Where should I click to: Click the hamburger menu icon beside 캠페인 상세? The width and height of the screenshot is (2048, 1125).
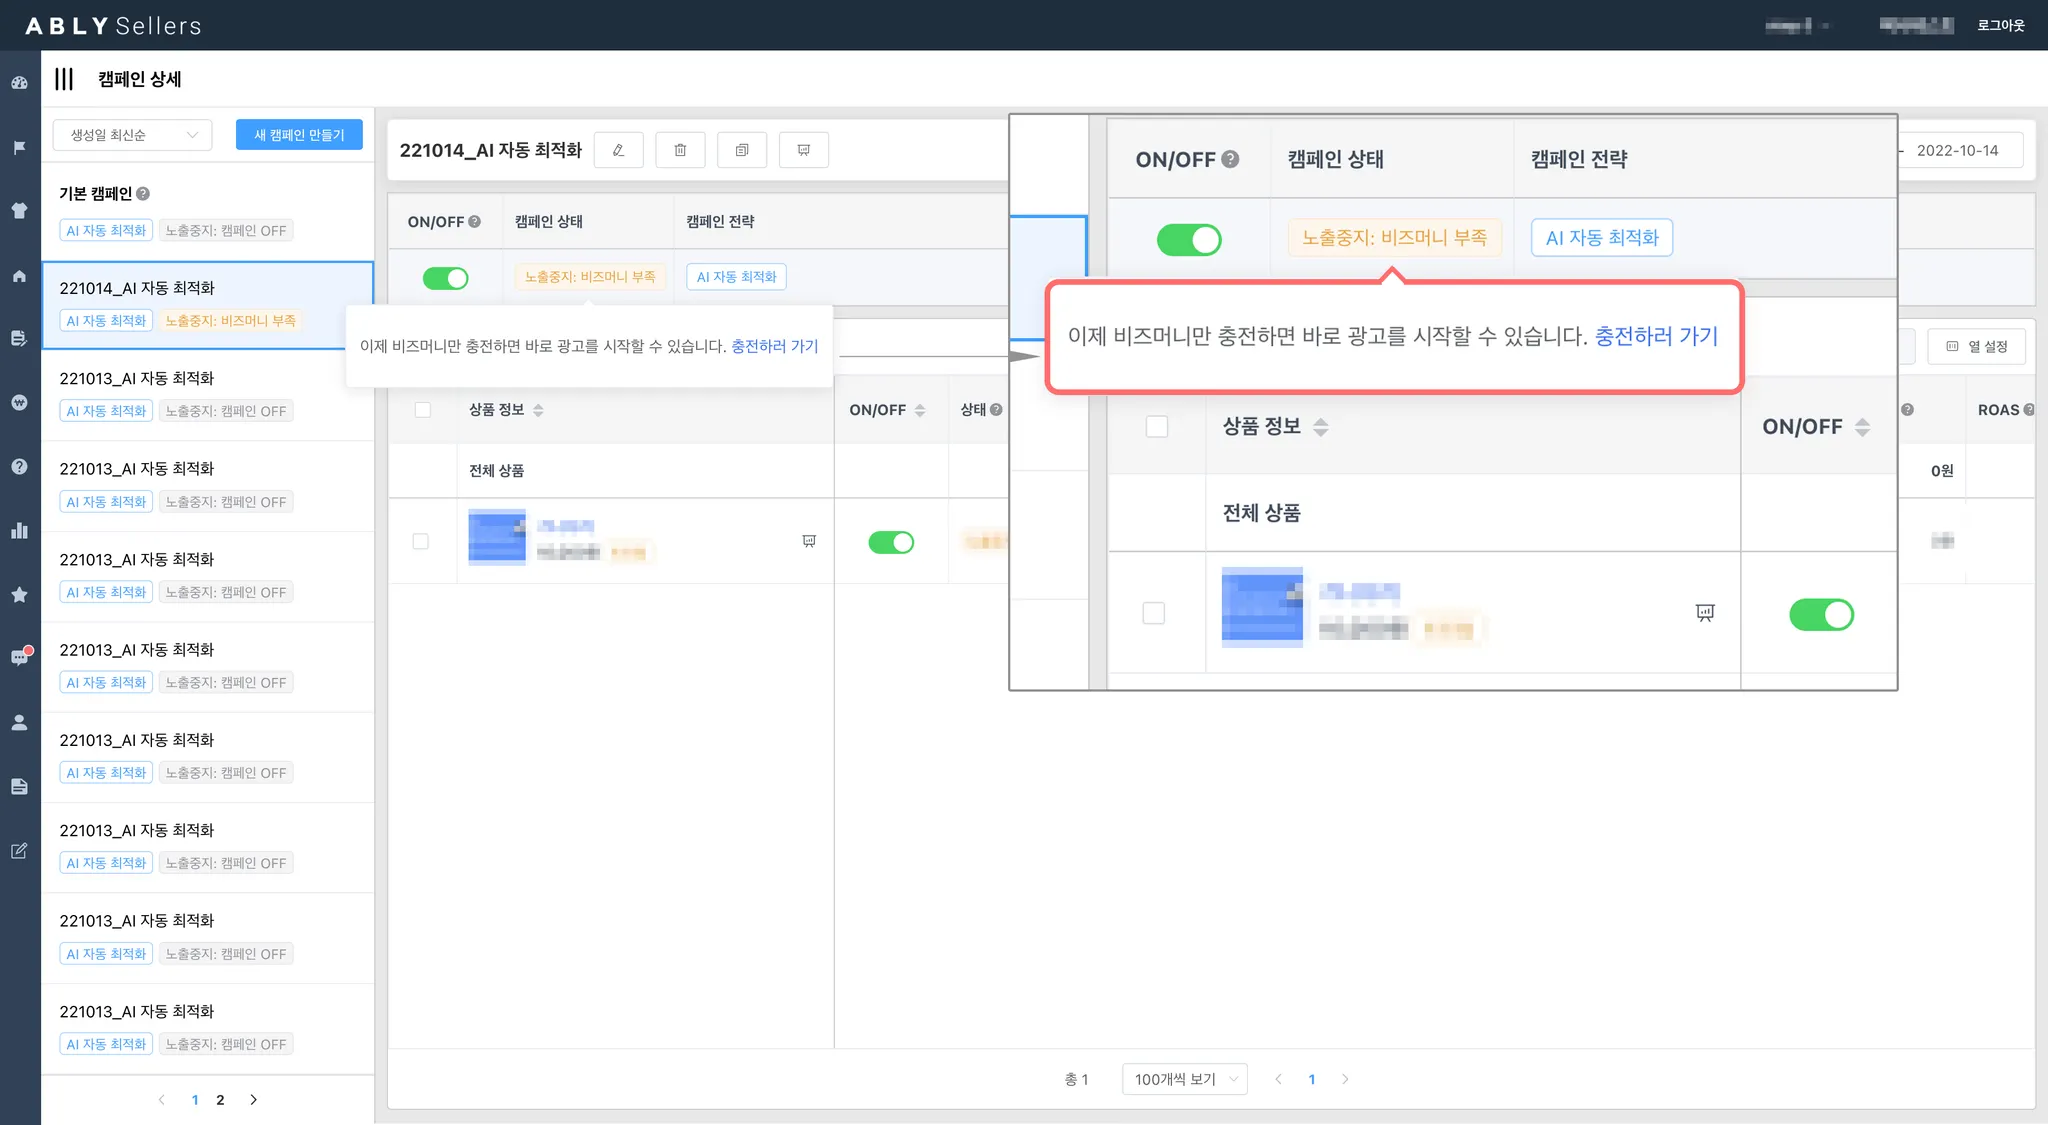[x=64, y=79]
